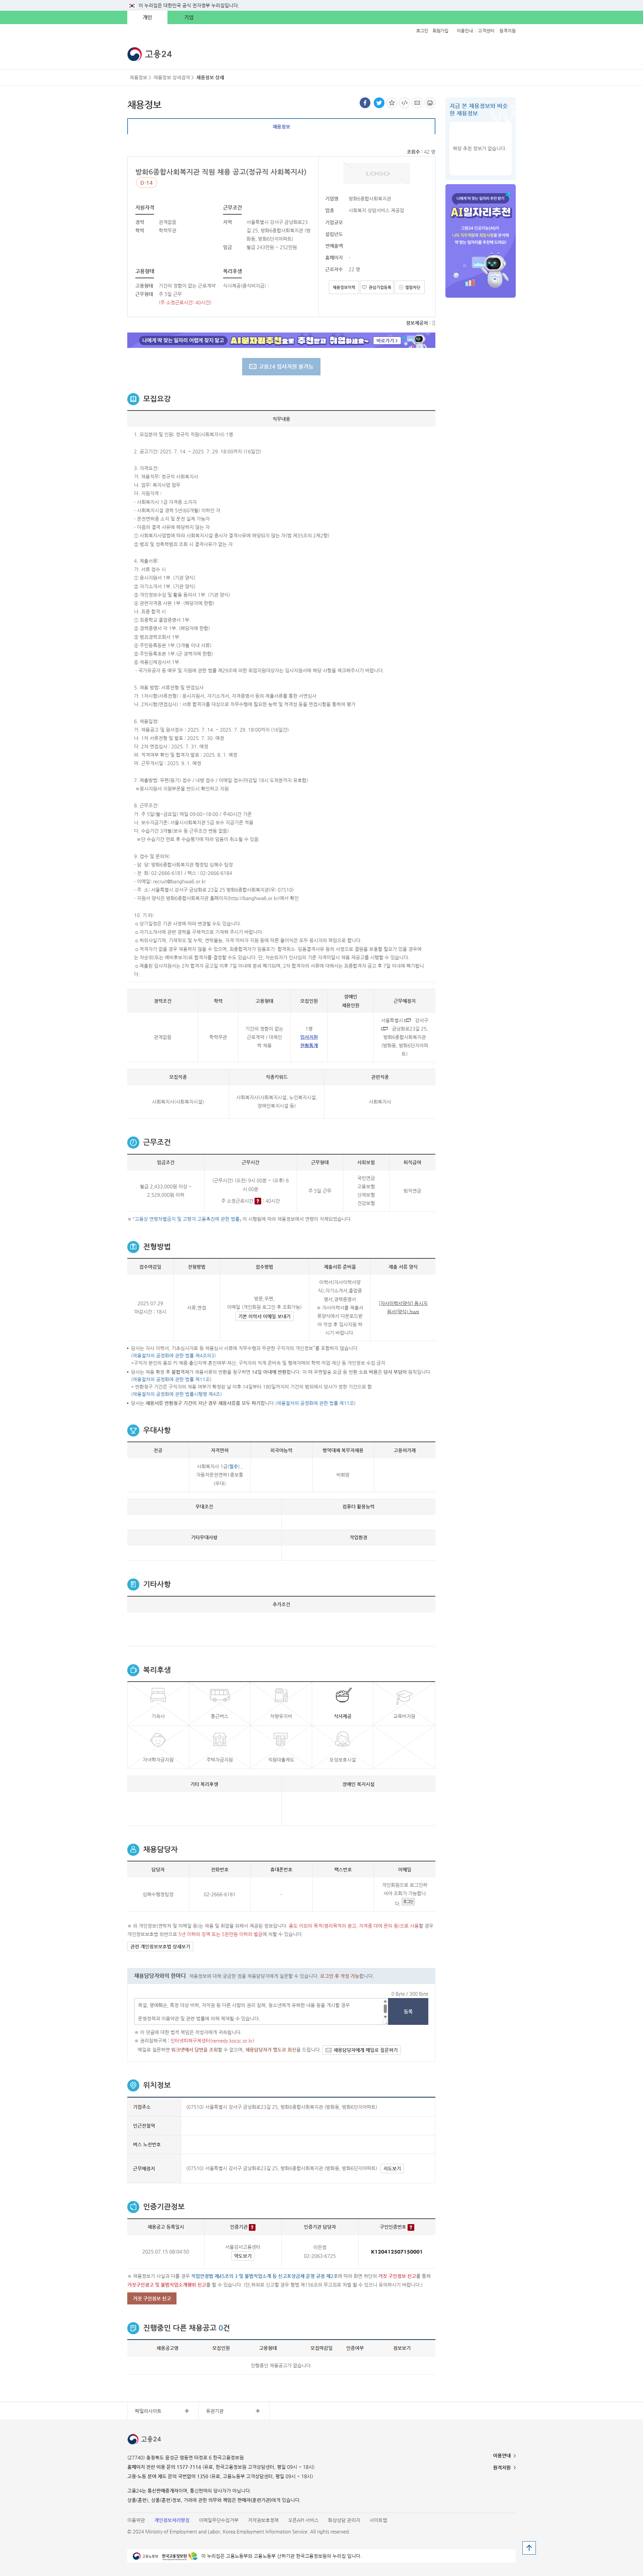Expand the 유관사이트 footer list
The height and width of the screenshot is (2576, 643).
(x=162, y=2411)
